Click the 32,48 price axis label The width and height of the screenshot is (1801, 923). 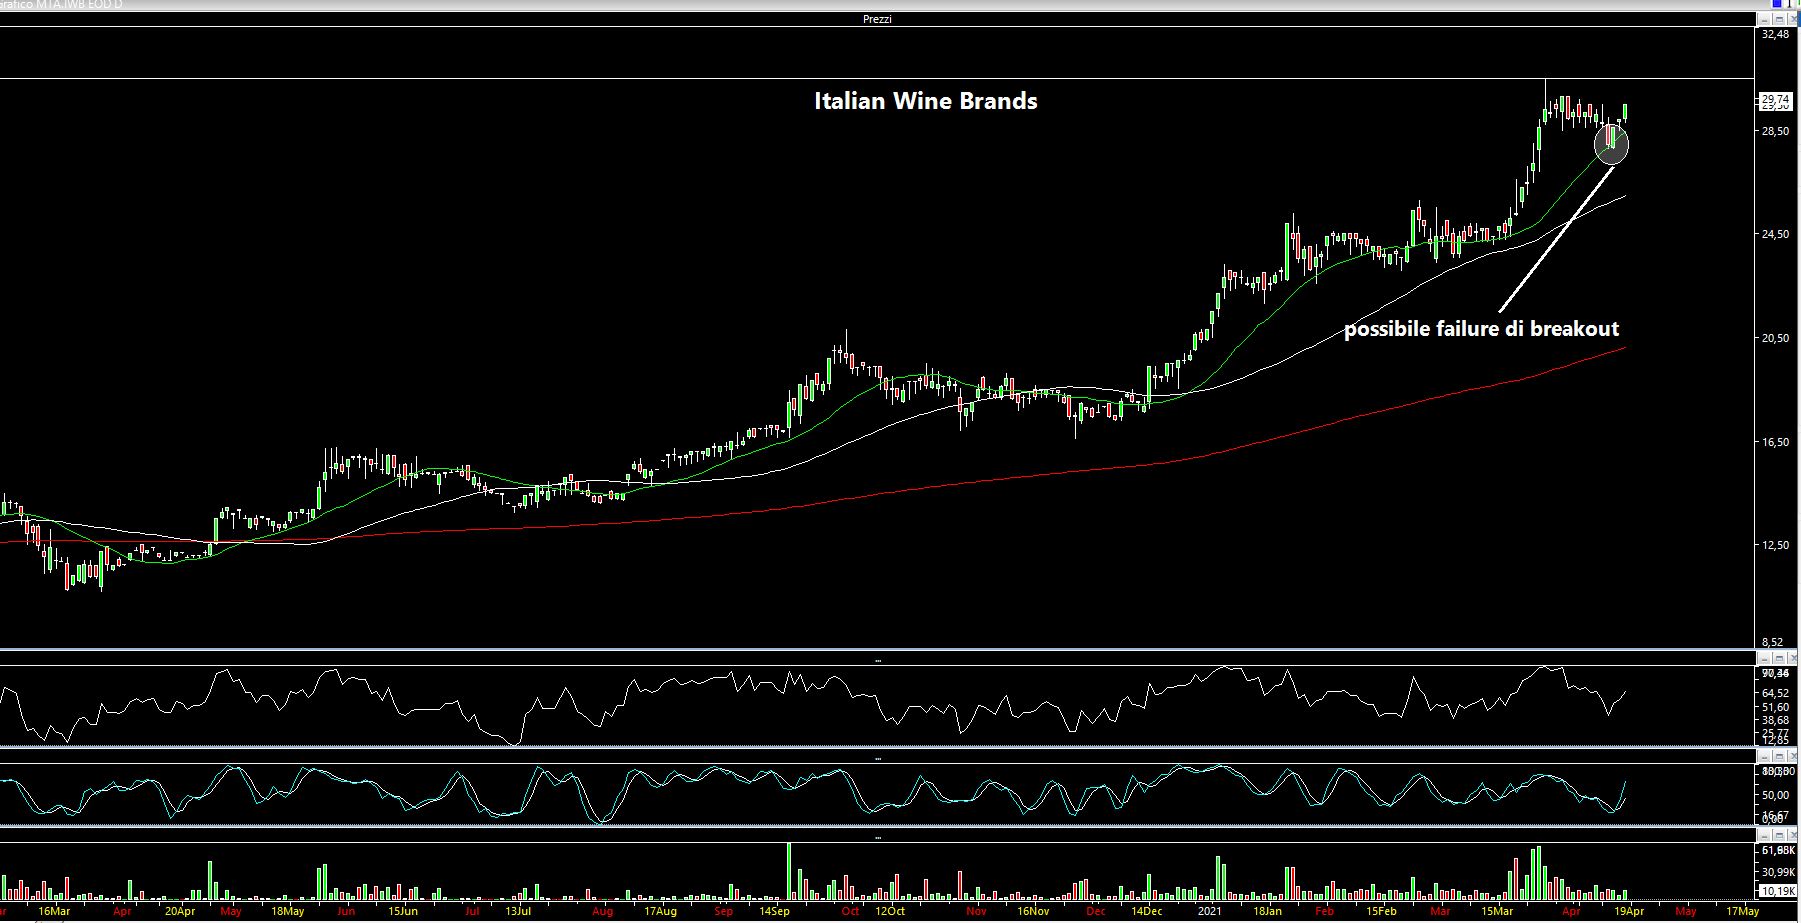click(1775, 34)
